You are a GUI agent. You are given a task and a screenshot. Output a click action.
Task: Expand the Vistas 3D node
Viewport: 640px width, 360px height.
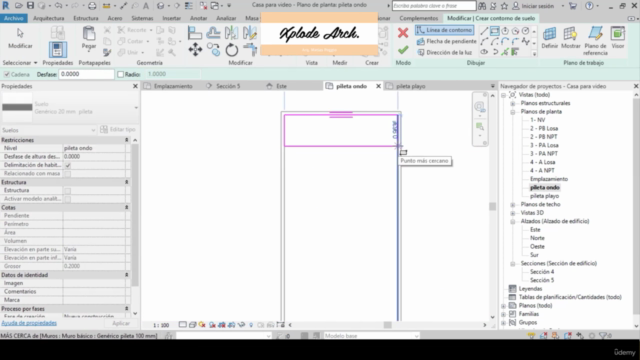tap(513, 213)
